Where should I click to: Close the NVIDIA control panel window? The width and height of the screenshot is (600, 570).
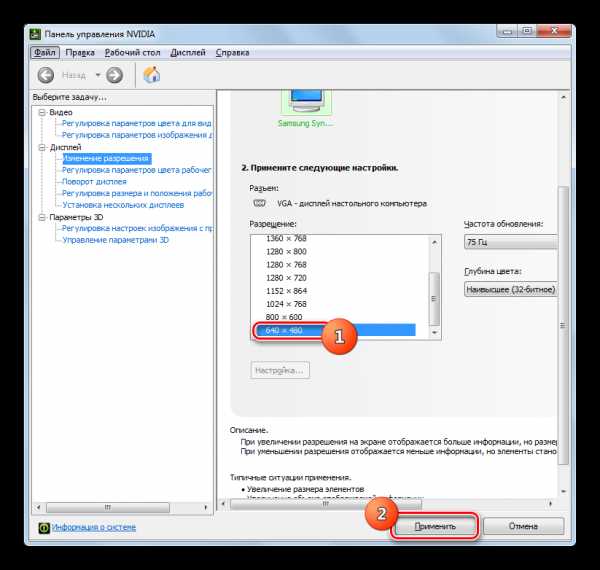(x=554, y=32)
